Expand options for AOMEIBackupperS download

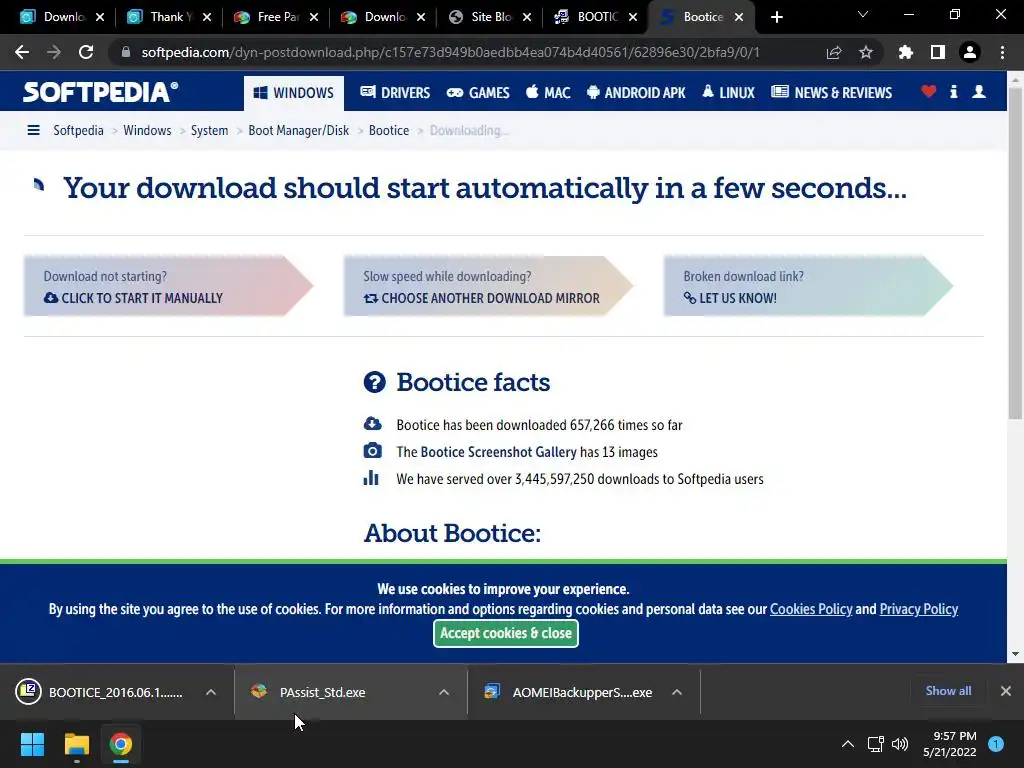pos(677,692)
